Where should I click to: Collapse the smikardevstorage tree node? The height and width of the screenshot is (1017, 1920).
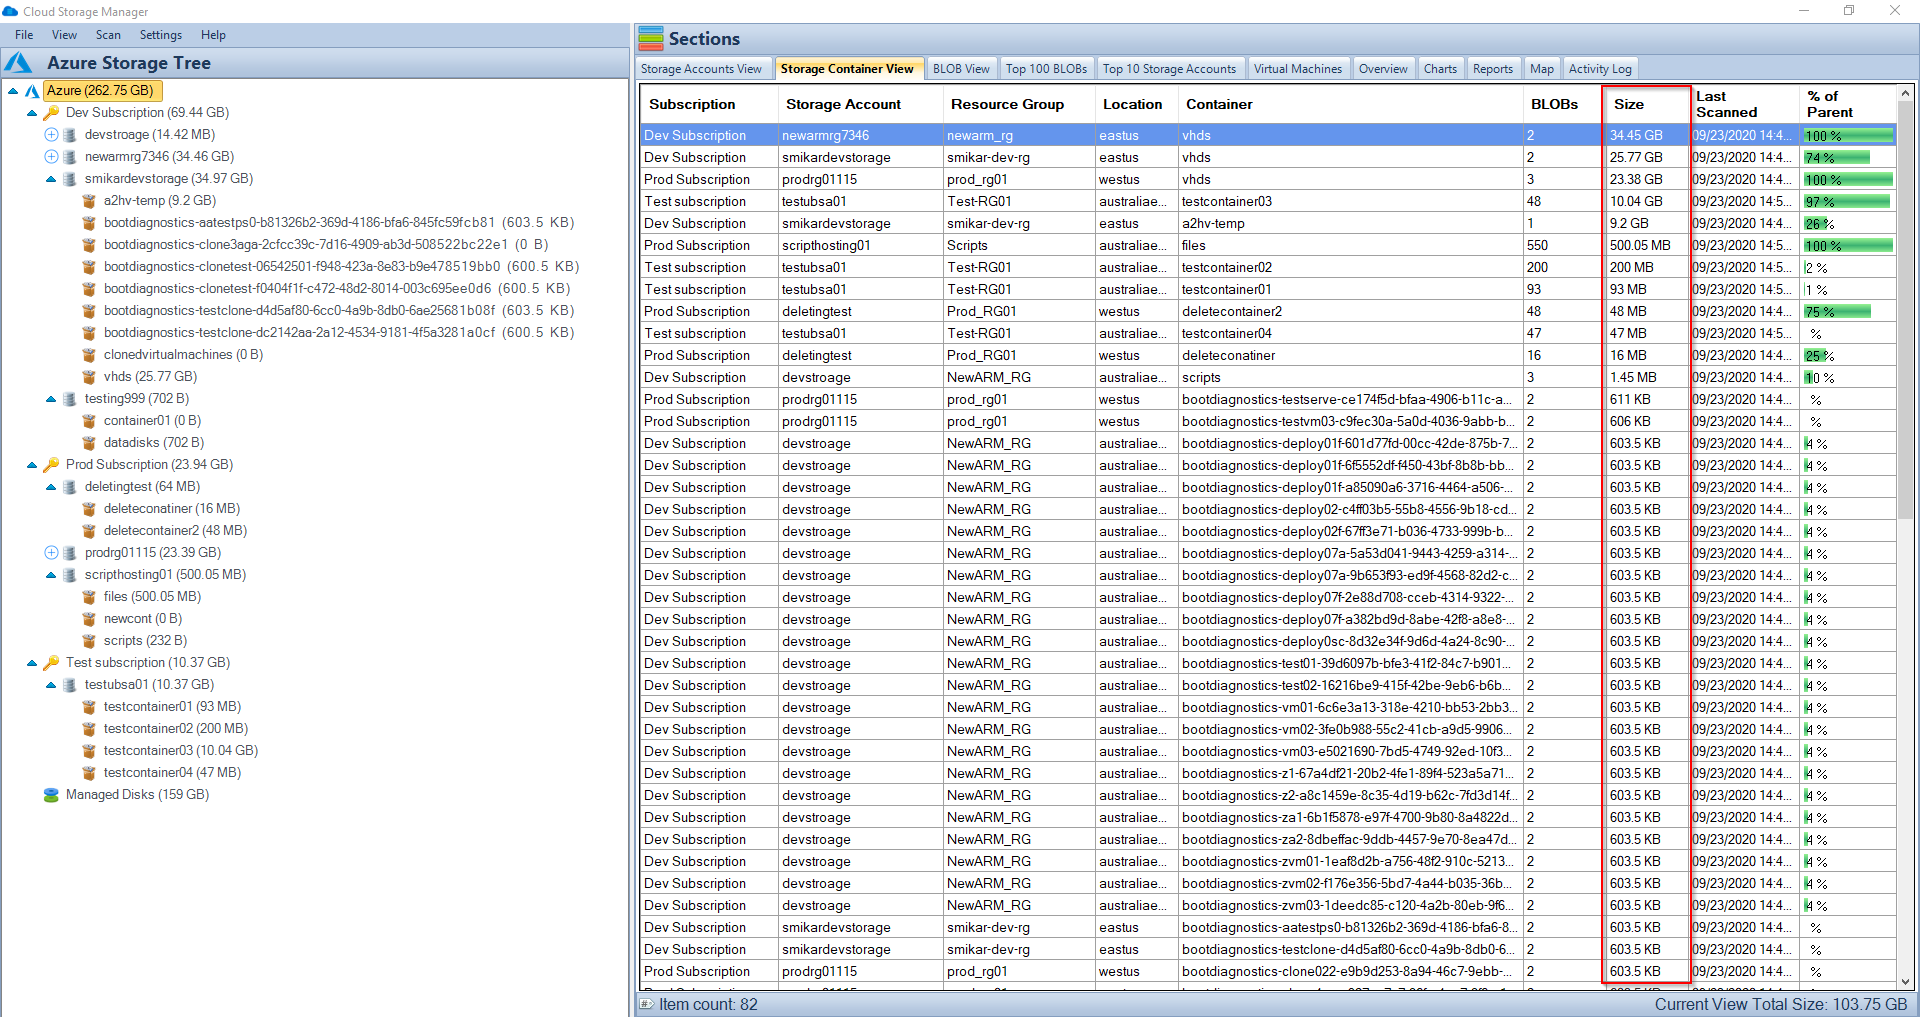[x=50, y=179]
